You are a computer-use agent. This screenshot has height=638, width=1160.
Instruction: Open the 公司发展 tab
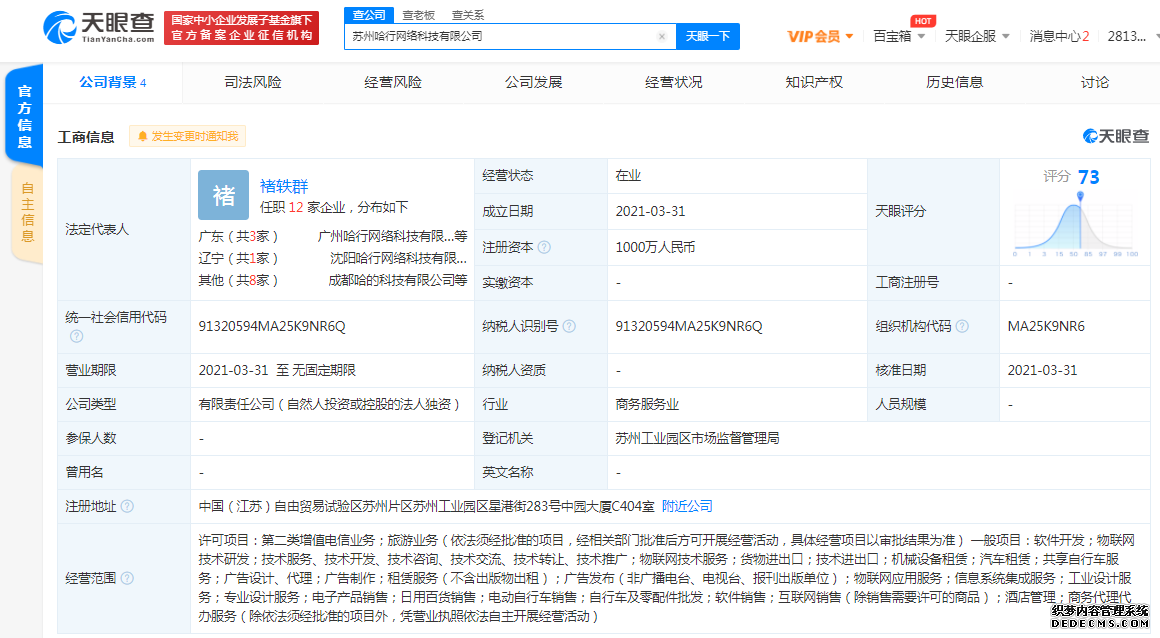point(533,82)
